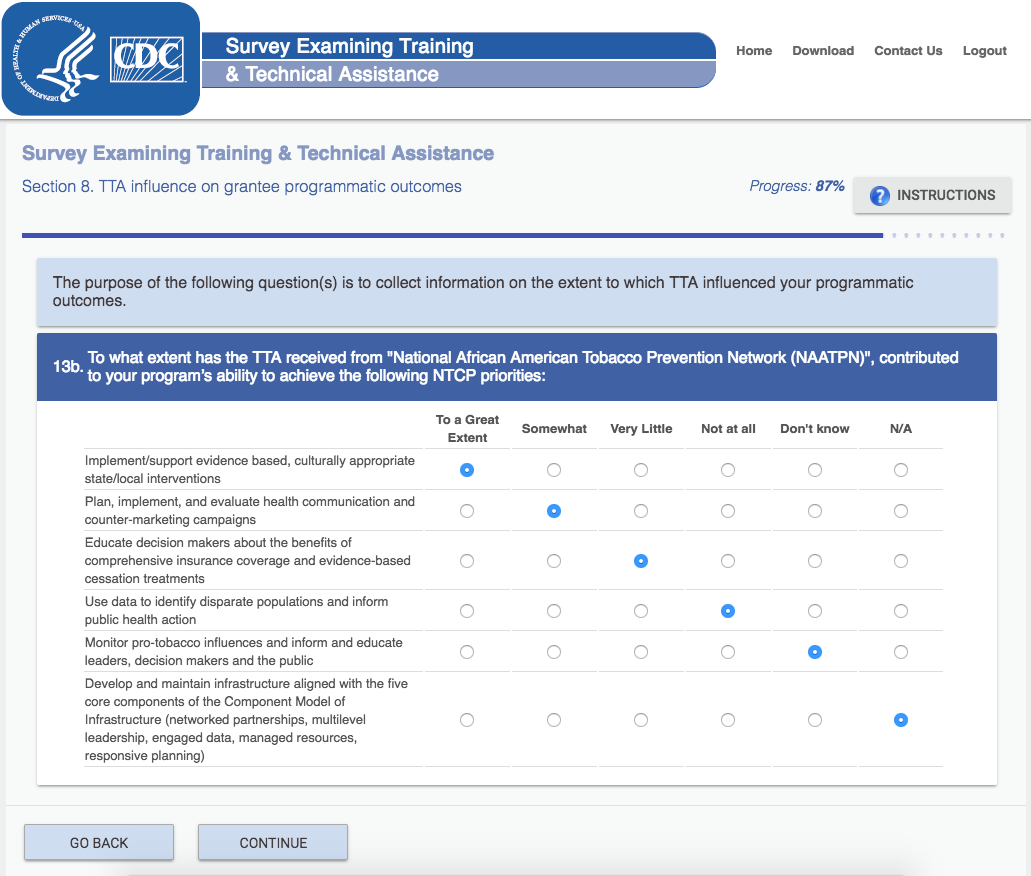Select Somewhat for evidence based interventions row

click(554, 470)
